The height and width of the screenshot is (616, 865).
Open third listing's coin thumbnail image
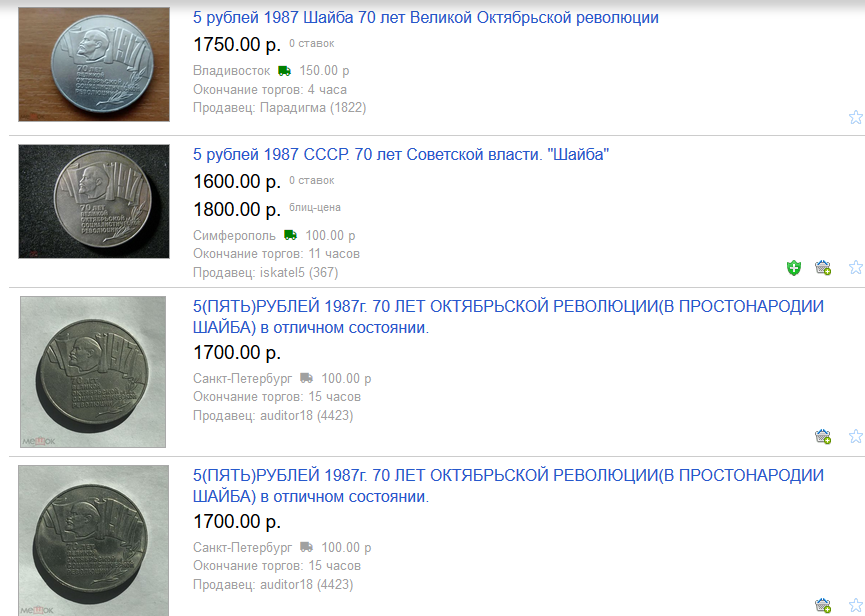click(93, 372)
